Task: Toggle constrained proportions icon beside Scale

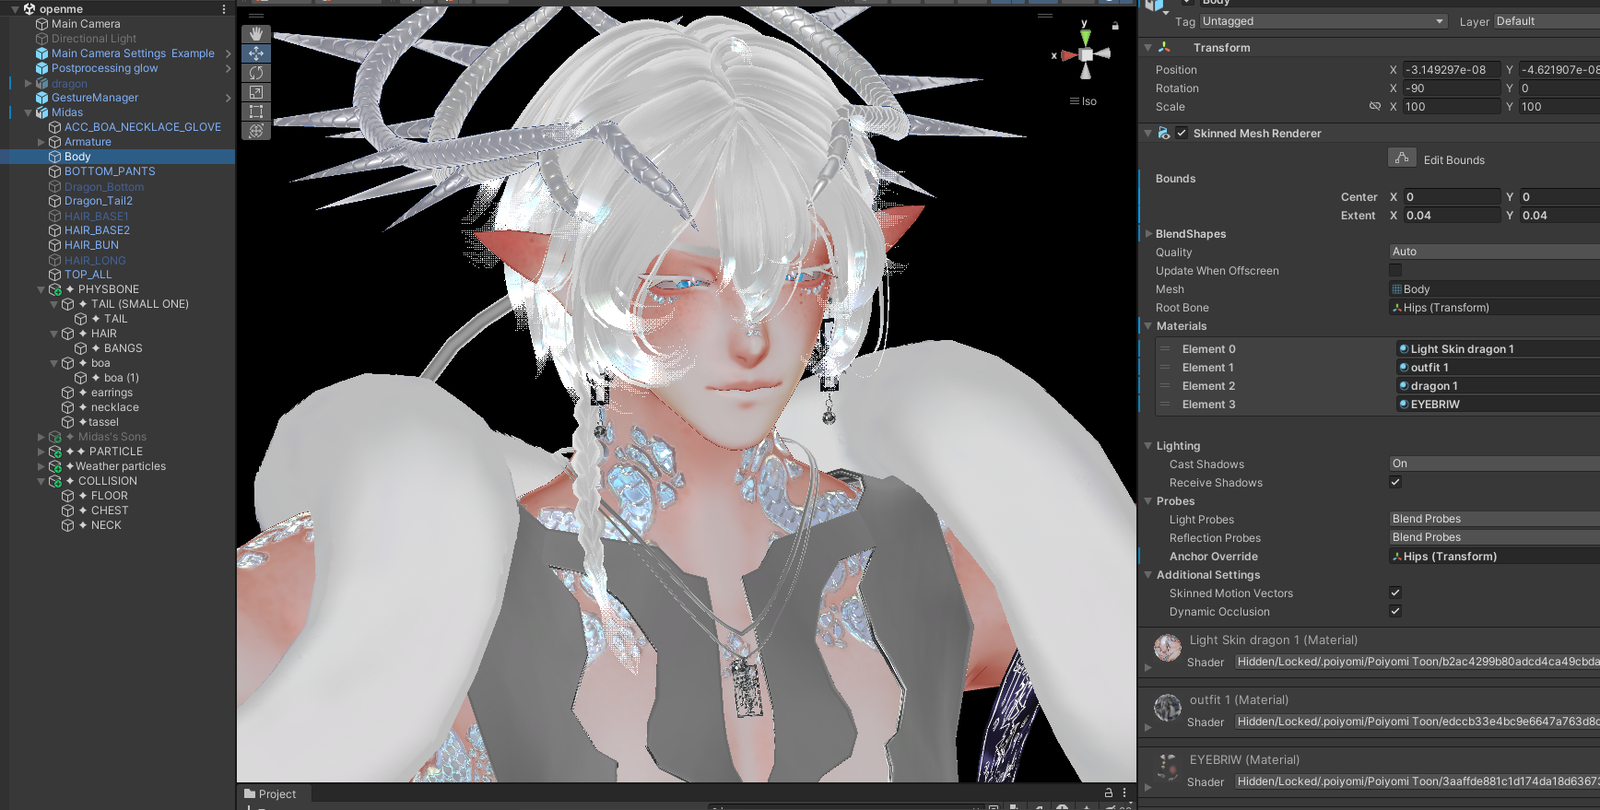Action: (1375, 106)
